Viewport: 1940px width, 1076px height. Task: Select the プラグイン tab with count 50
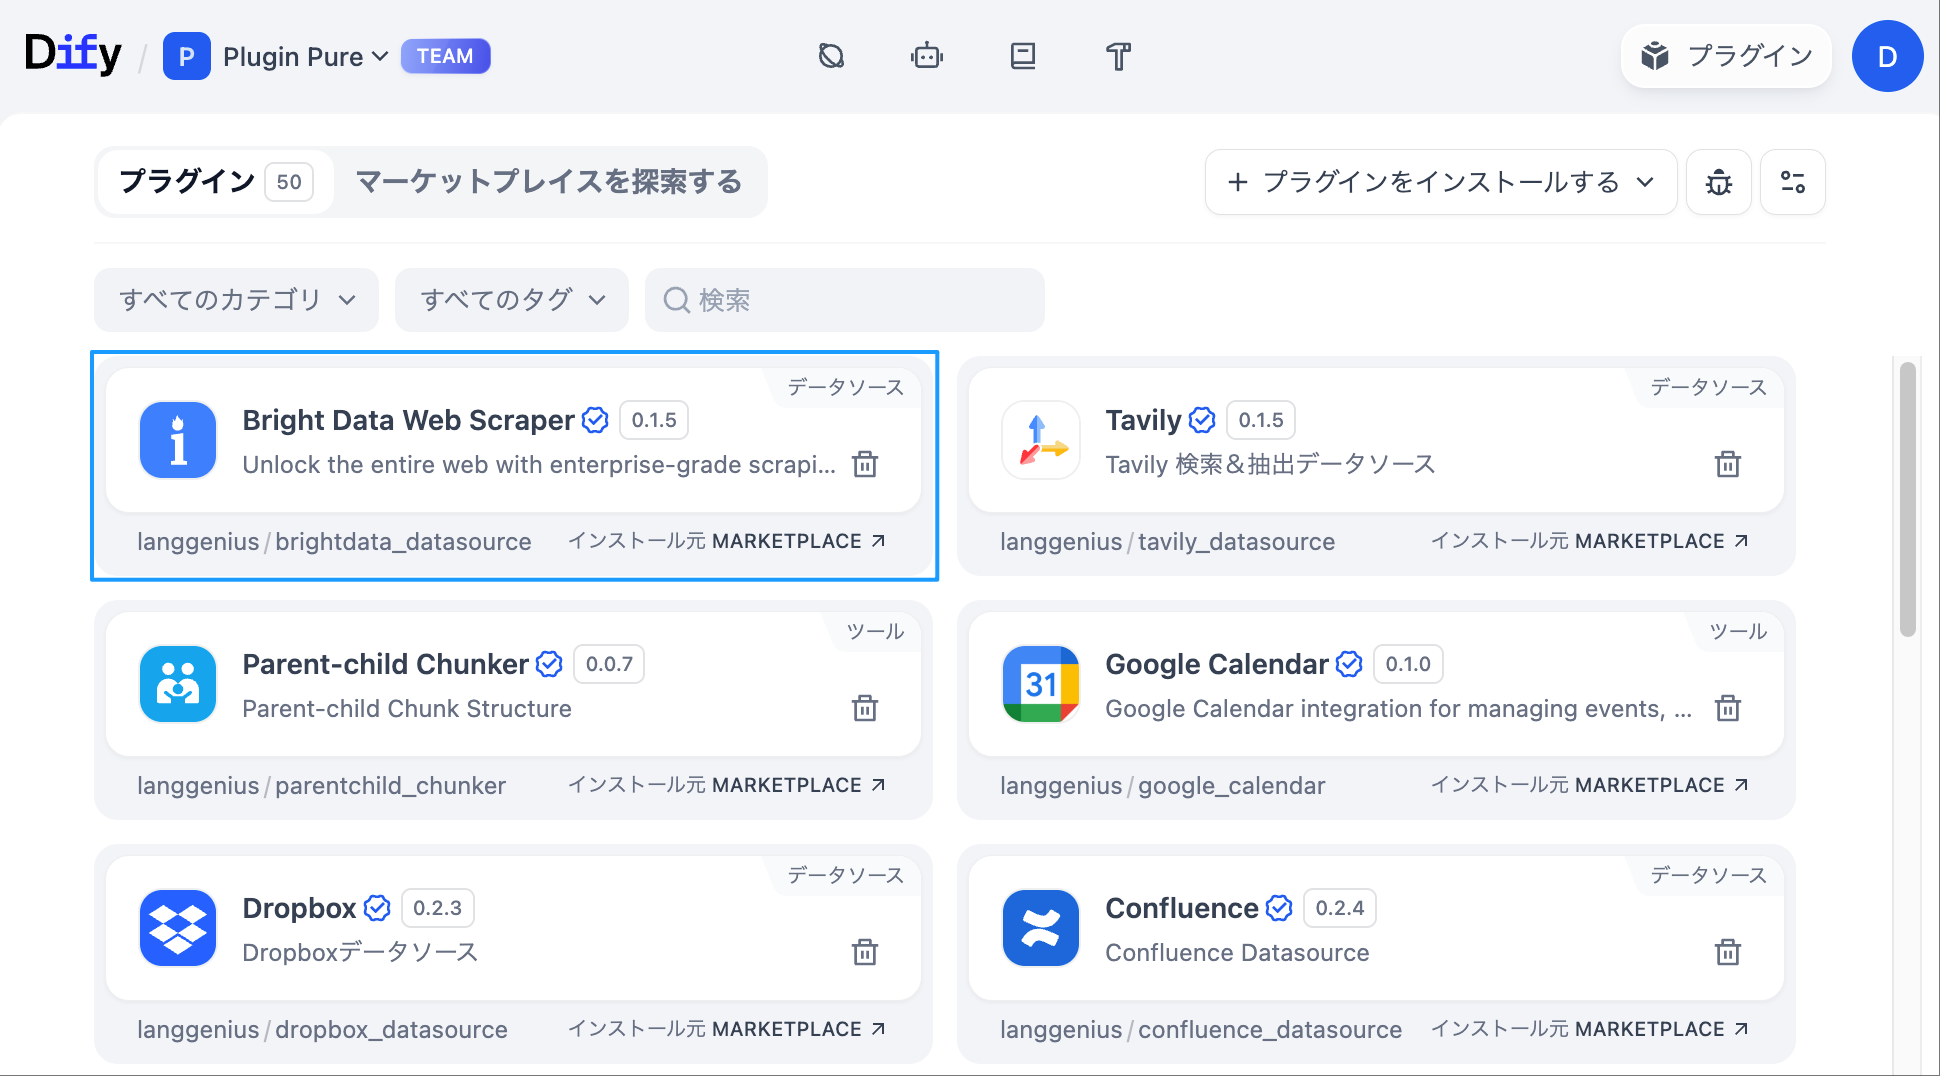[215, 182]
